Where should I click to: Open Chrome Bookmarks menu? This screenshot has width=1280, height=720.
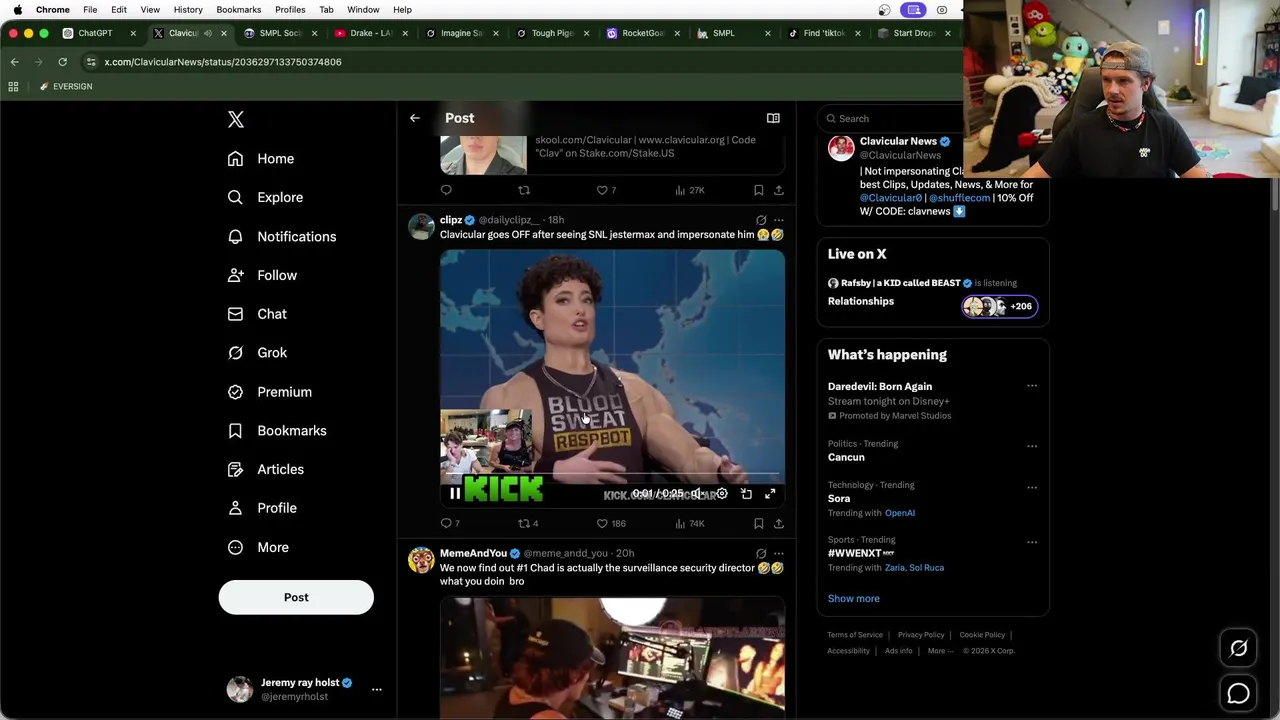pos(238,10)
